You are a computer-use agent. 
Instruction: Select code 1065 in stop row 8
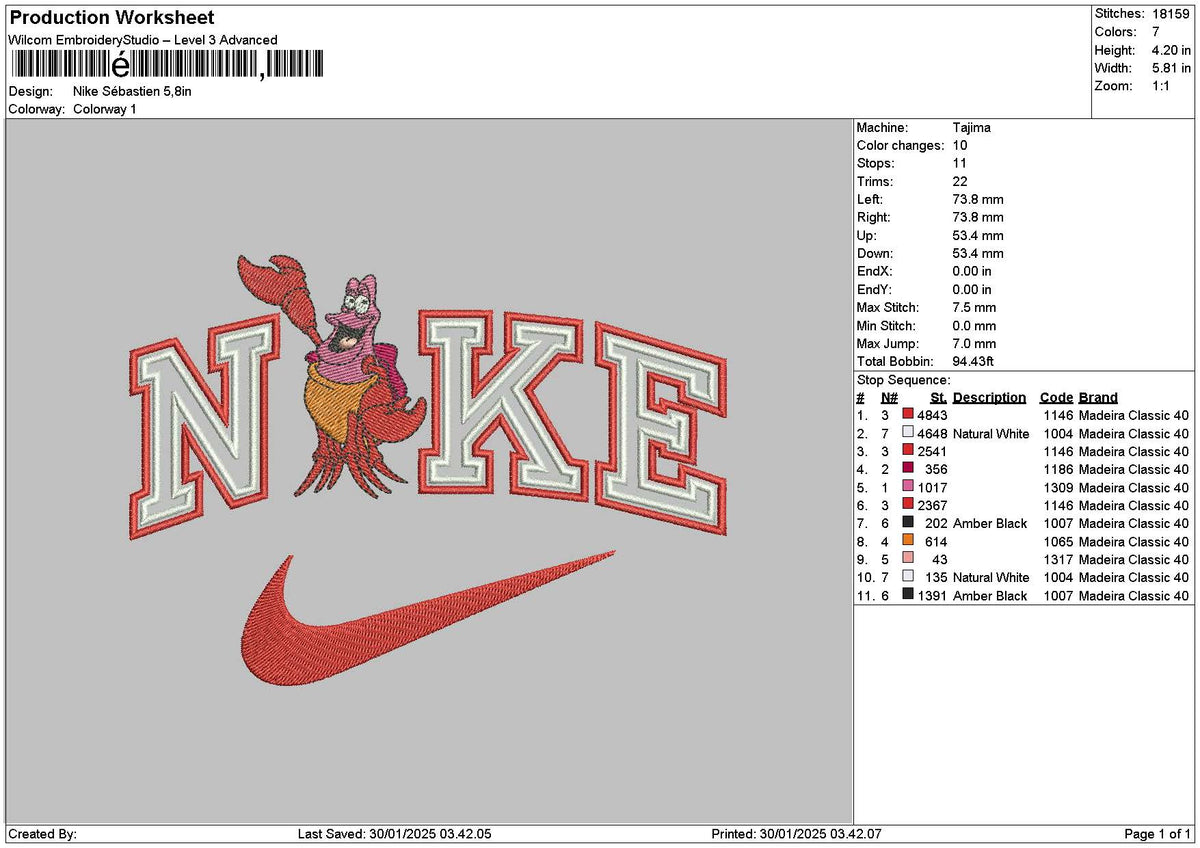tap(1058, 542)
